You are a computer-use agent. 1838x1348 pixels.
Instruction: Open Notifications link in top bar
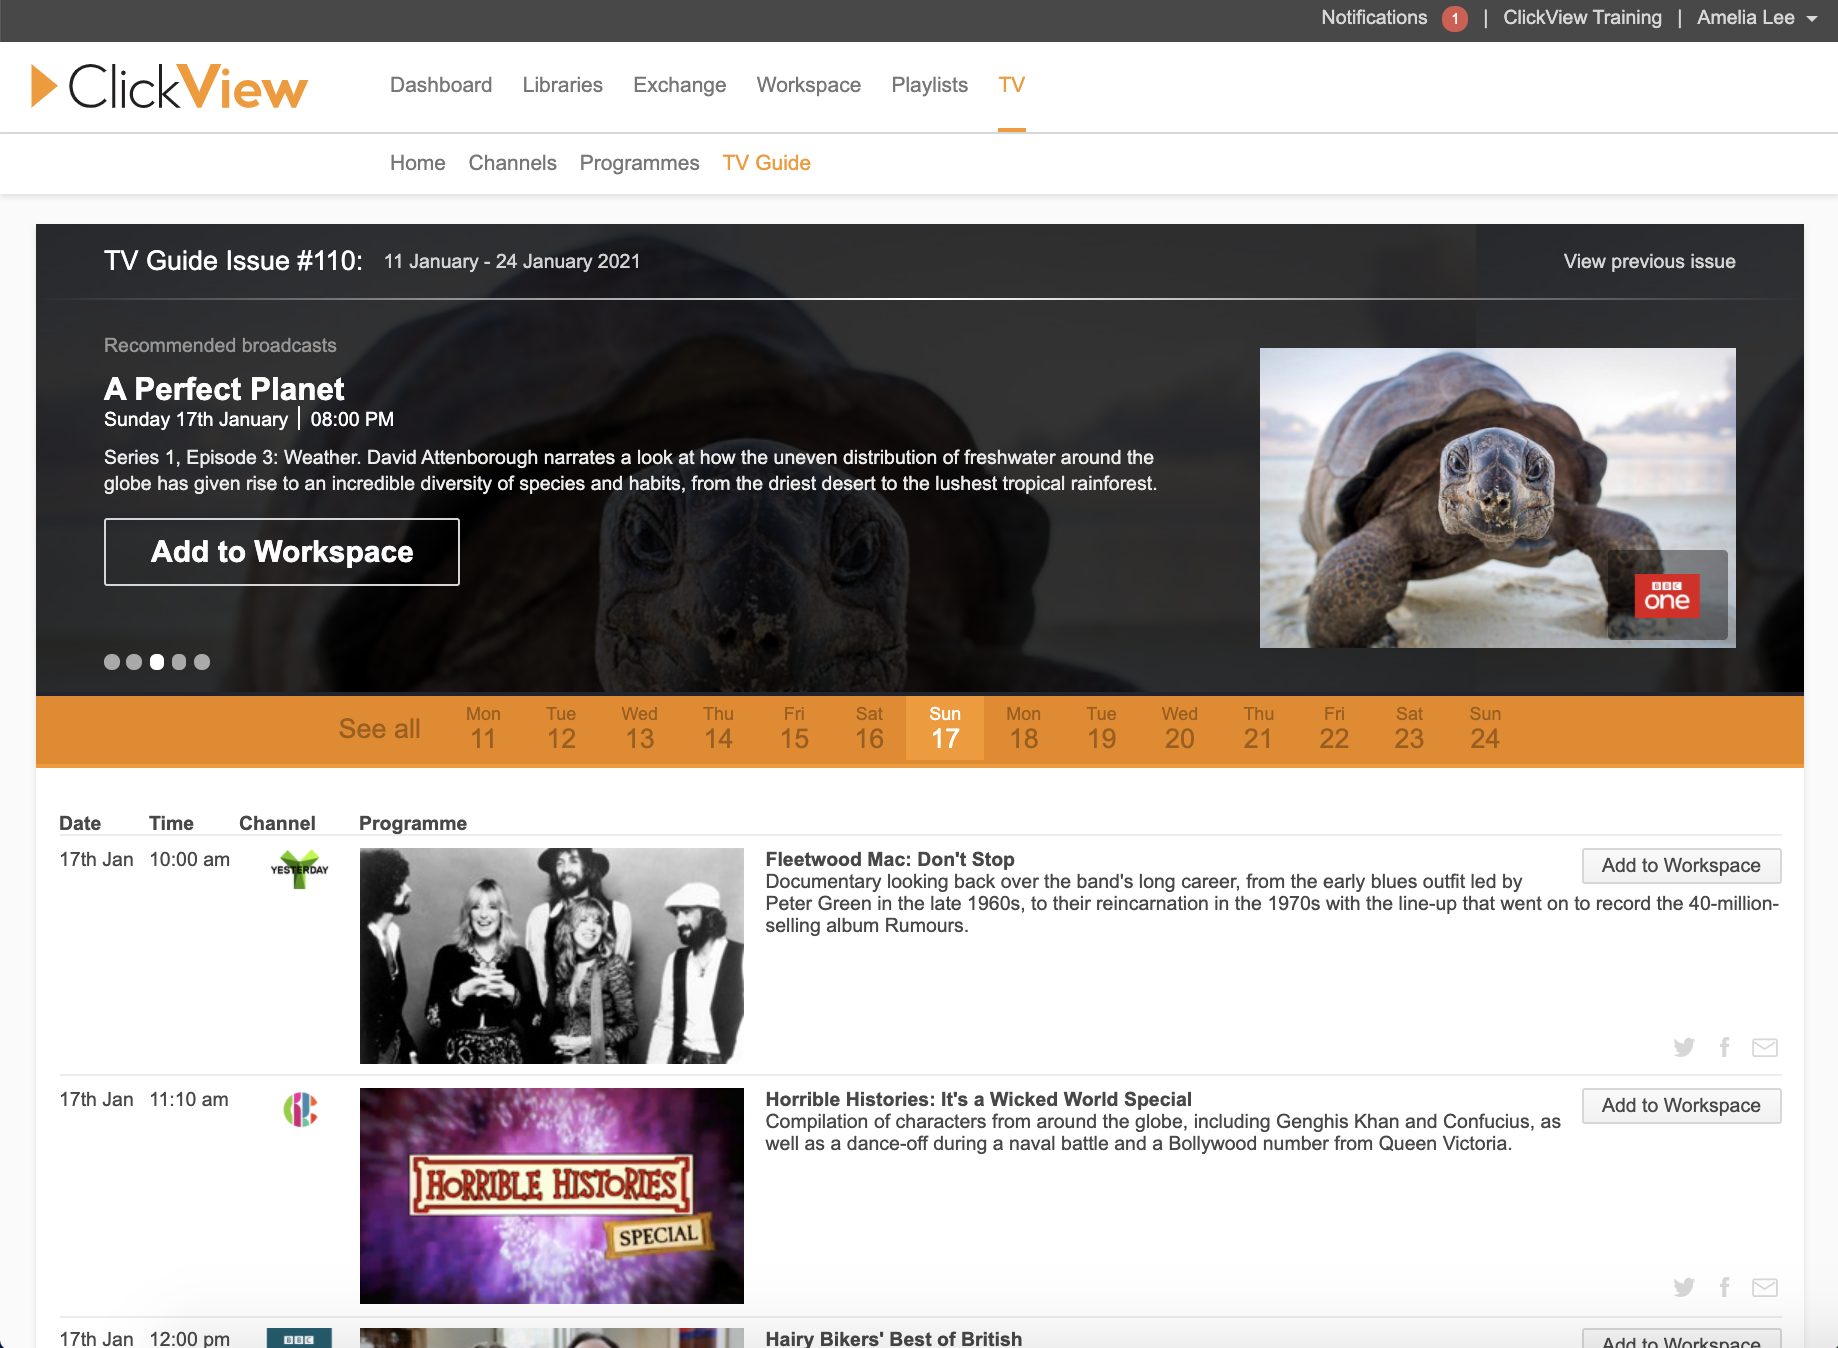1374,18
